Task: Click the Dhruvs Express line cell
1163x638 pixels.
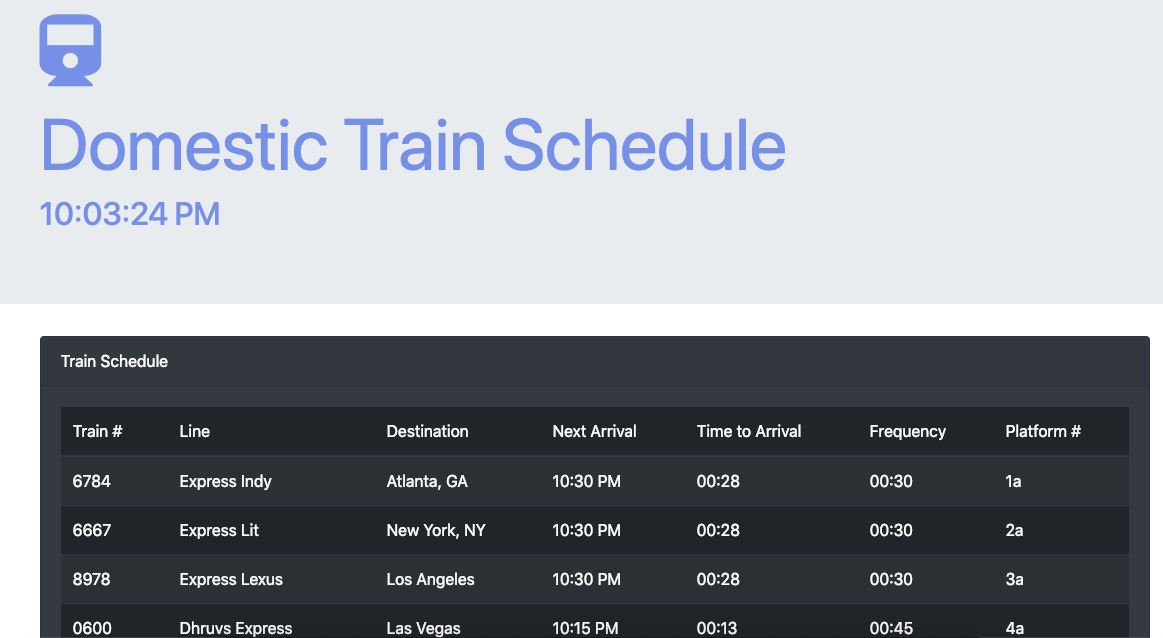Action: pyautogui.click(x=236, y=628)
